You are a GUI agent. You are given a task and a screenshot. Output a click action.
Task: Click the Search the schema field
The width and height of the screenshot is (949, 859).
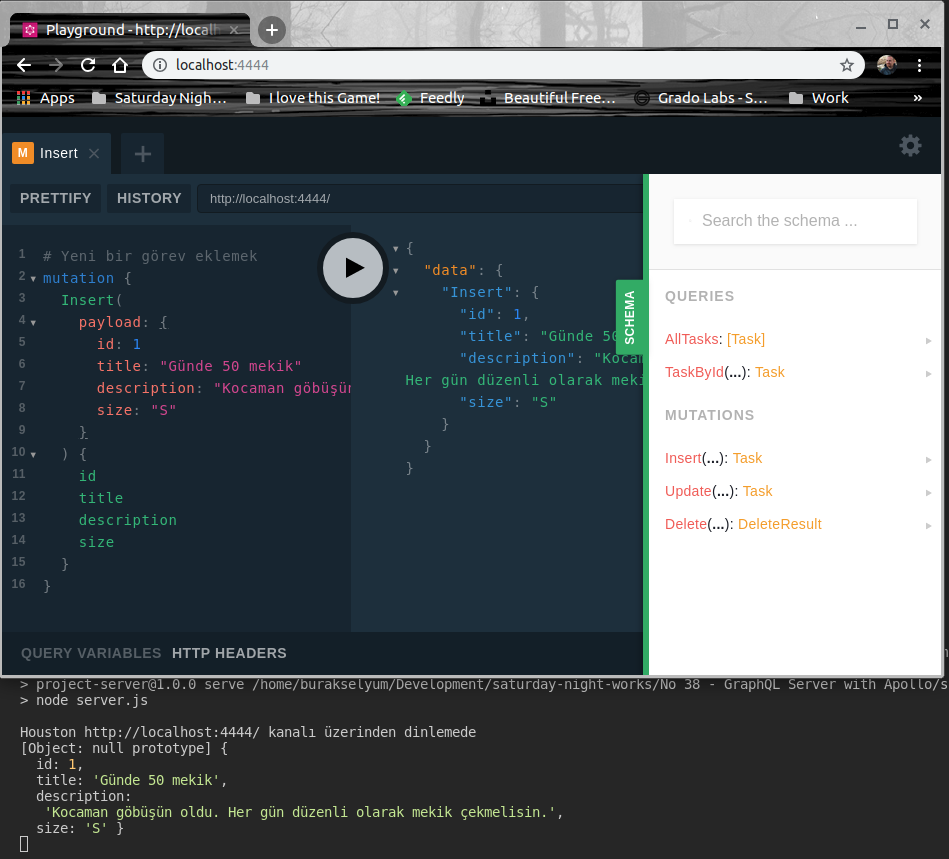click(795, 221)
